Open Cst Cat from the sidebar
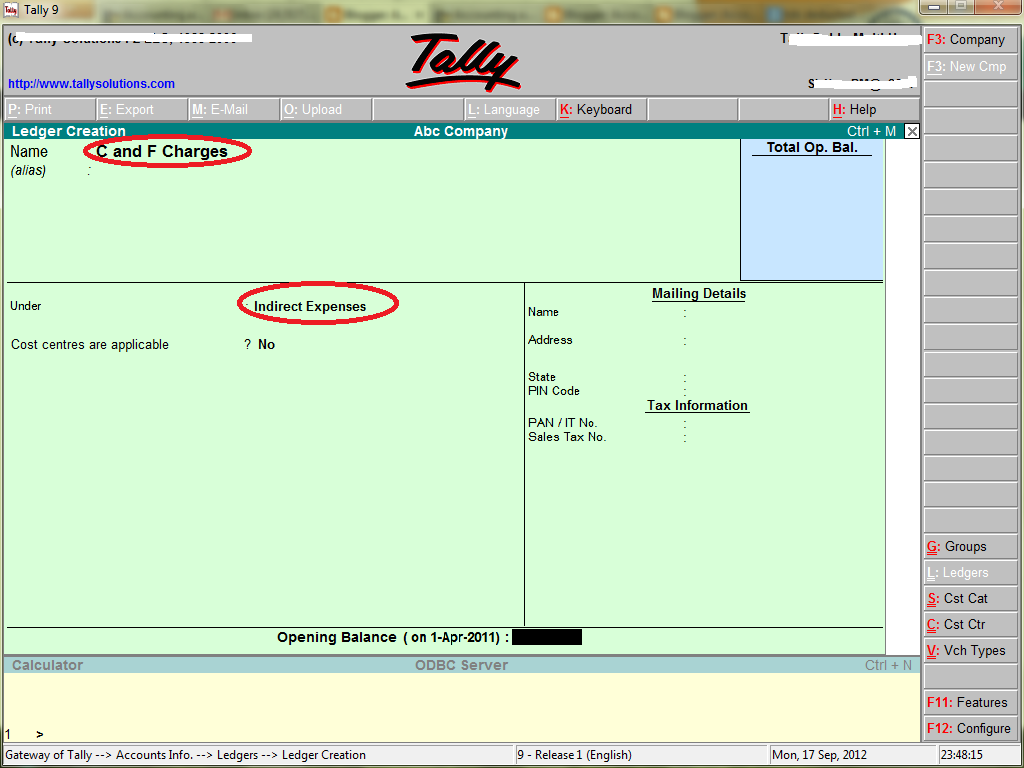Screen dimensions: 1024x768 tap(970, 598)
